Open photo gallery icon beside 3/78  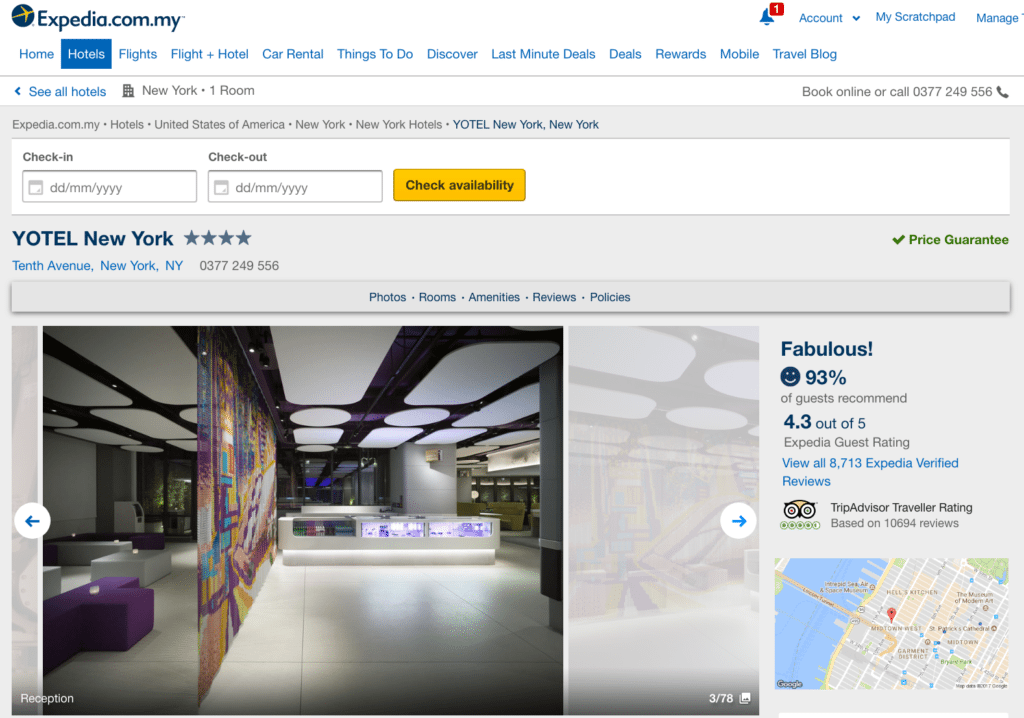tap(745, 698)
